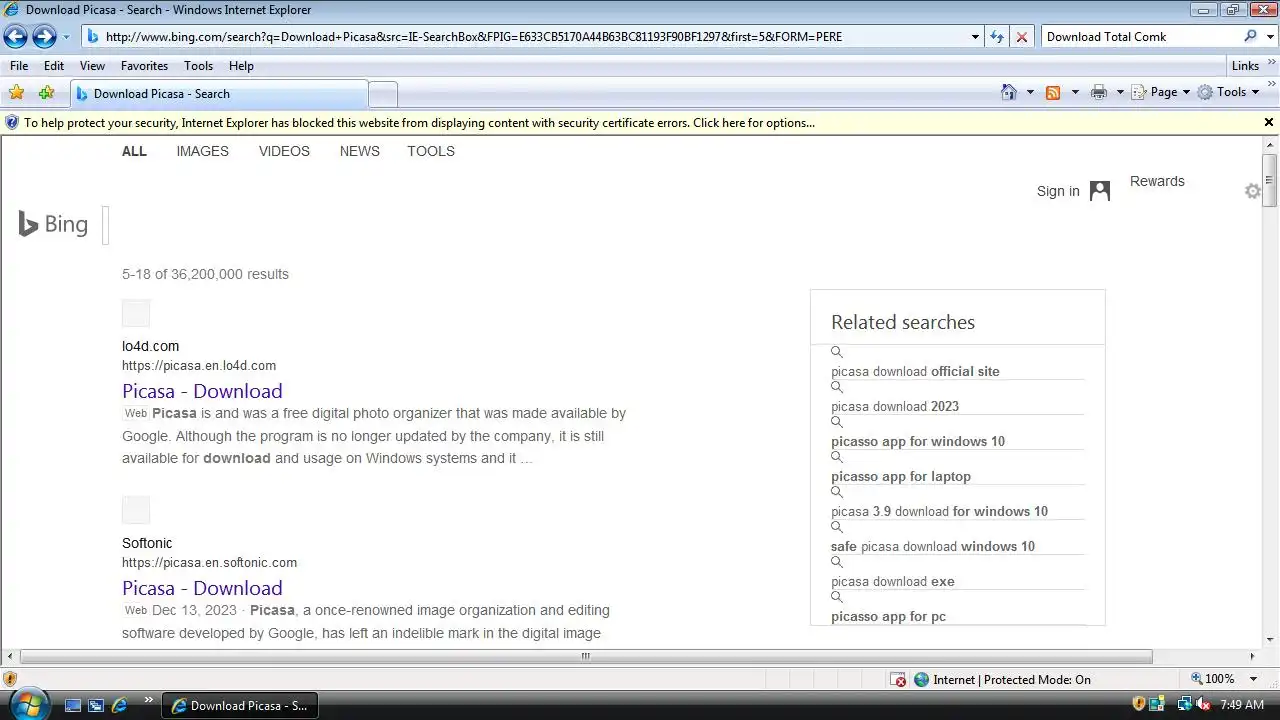Viewport: 1280px width, 720px height.
Task: Click the https://picasa.en.lo4d.com URL
Action: [x=199, y=366]
